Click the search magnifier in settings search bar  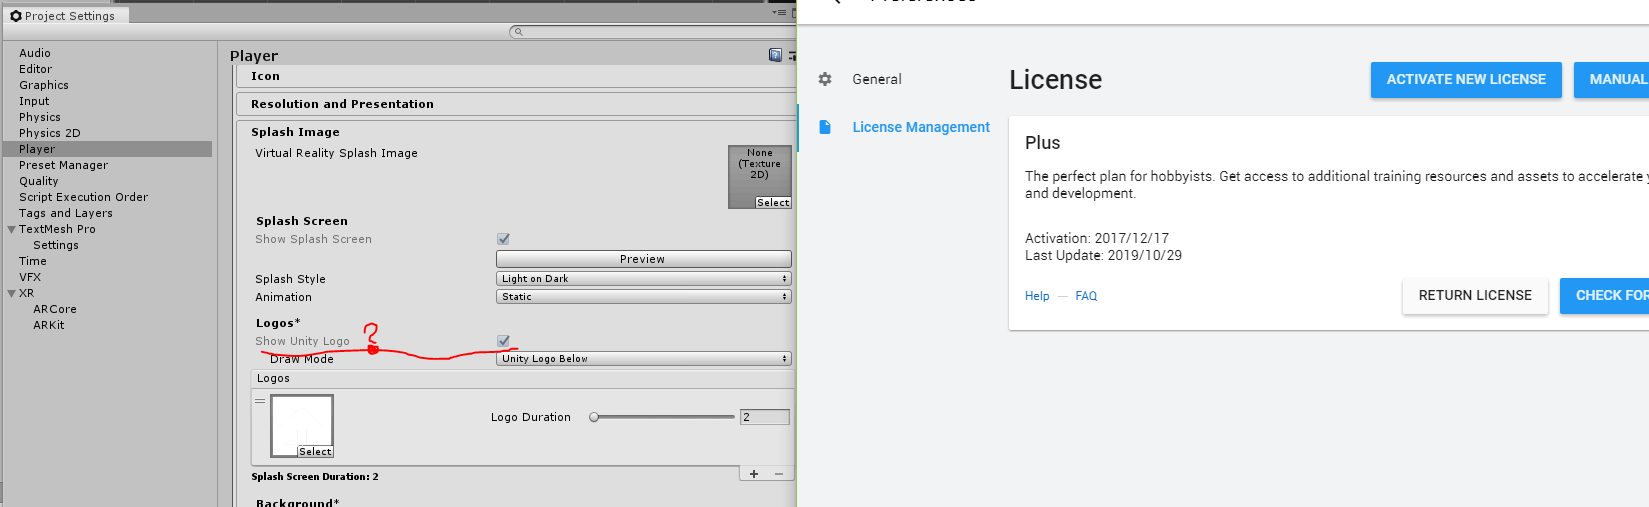tap(517, 32)
